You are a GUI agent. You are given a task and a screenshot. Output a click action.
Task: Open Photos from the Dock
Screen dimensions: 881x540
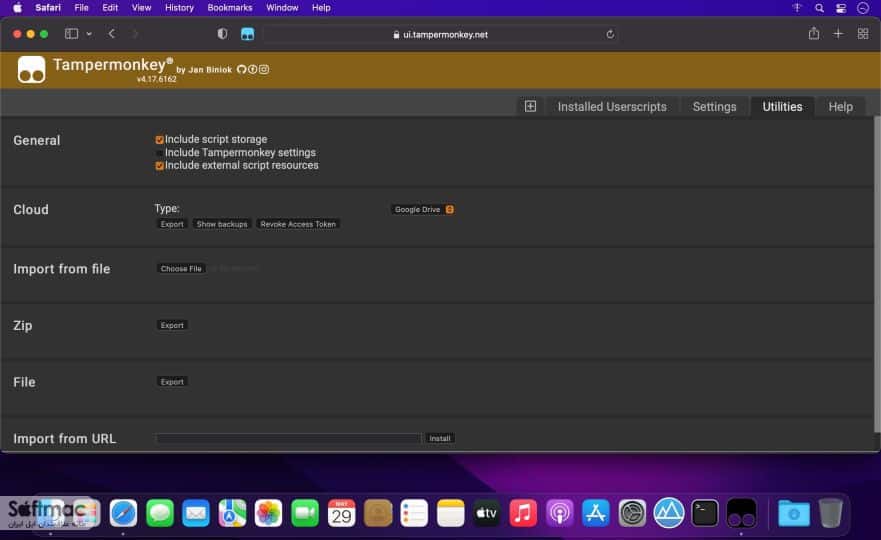click(269, 512)
